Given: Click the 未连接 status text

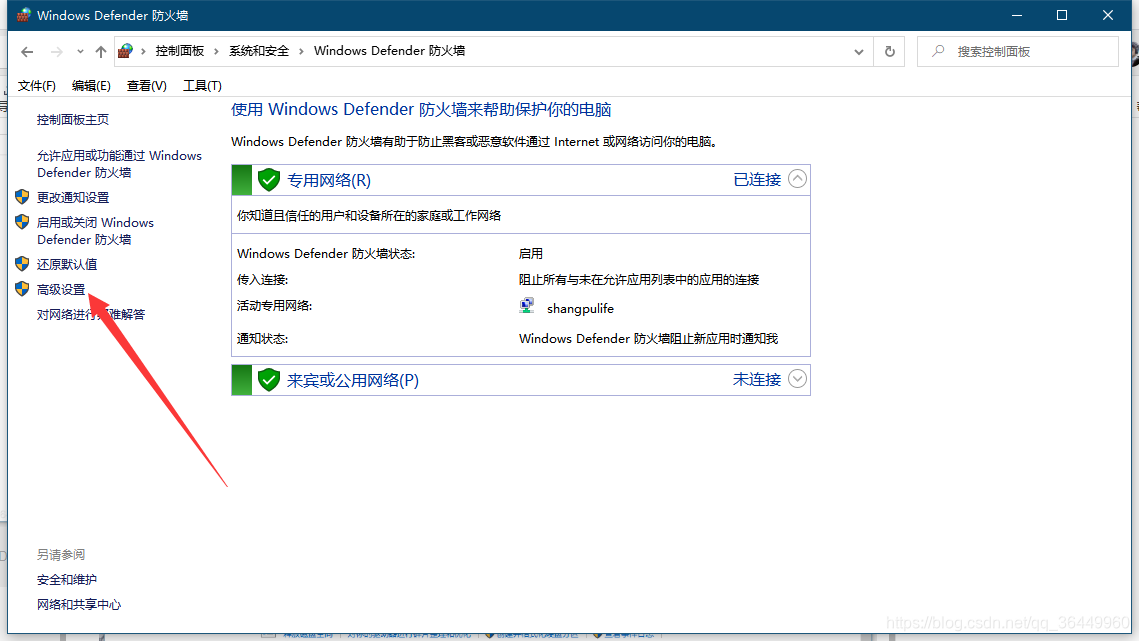Looking at the screenshot, I should 757,379.
